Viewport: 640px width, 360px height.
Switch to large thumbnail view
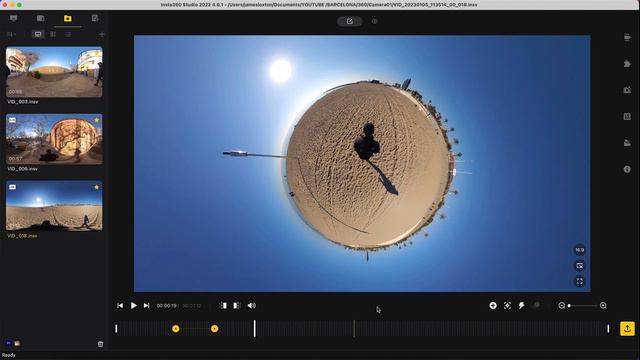pos(38,35)
